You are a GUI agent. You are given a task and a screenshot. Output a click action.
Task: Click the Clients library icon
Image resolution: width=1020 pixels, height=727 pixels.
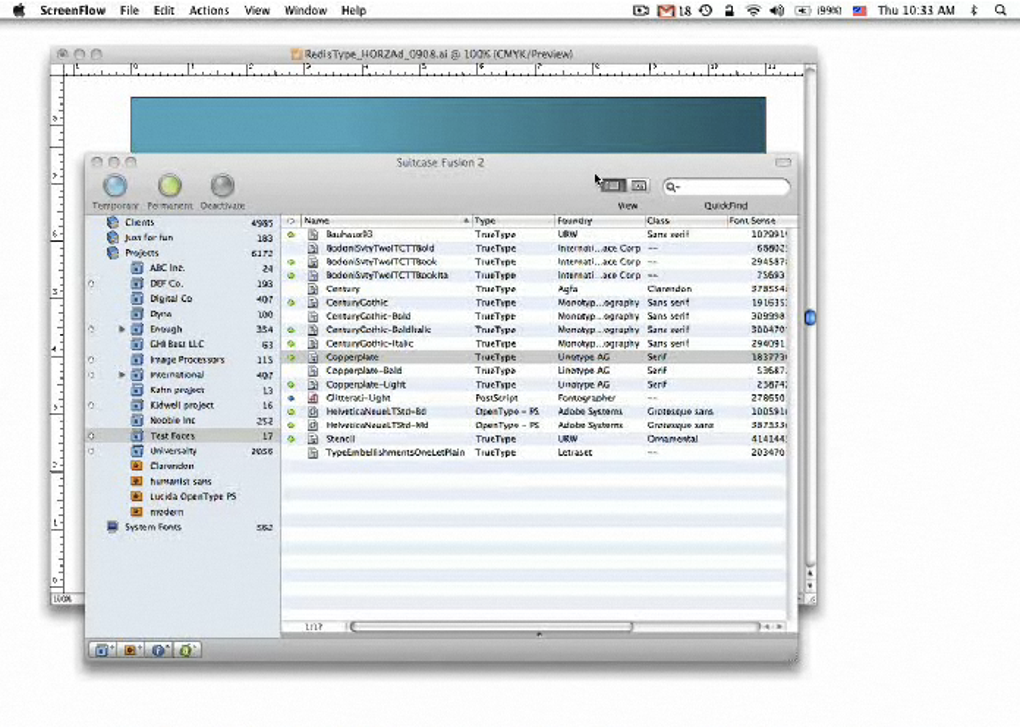(113, 222)
